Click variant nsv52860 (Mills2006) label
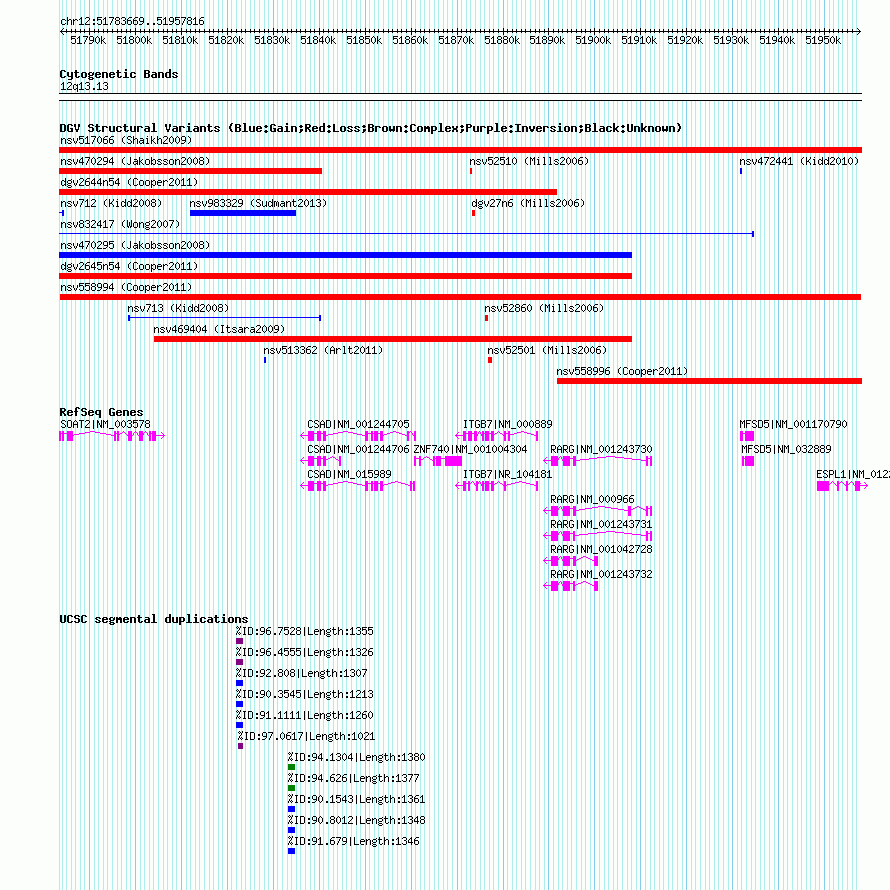The height and width of the screenshot is (890, 890). click(x=544, y=308)
